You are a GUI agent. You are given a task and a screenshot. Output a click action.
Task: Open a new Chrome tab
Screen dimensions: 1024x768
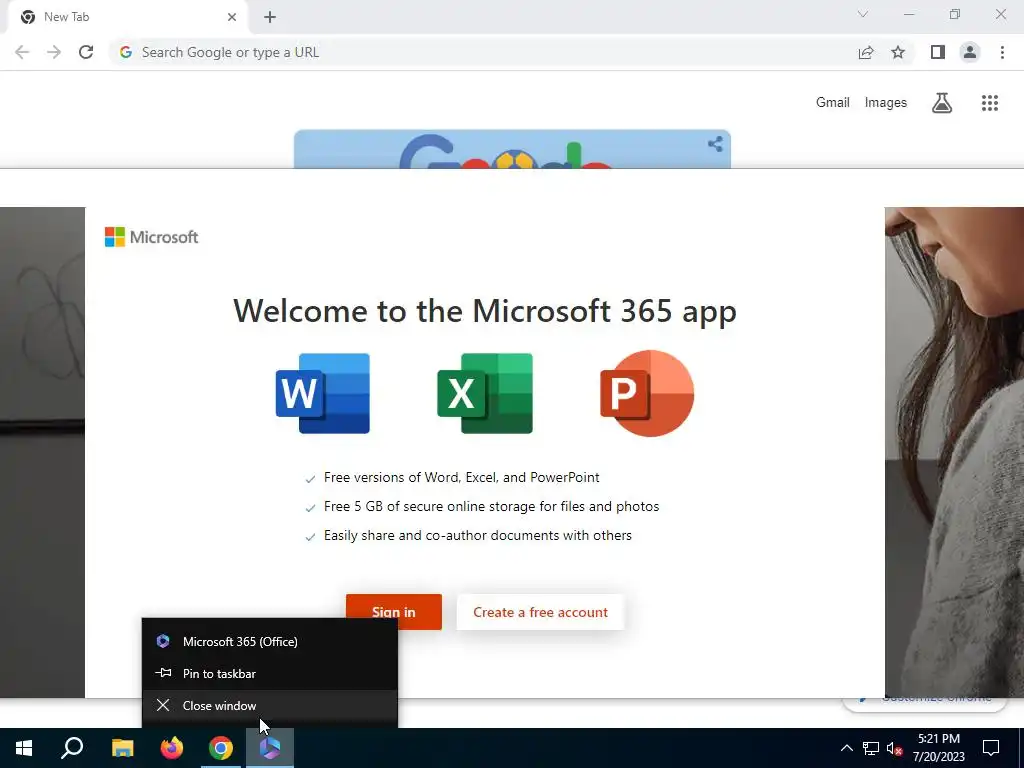270,17
